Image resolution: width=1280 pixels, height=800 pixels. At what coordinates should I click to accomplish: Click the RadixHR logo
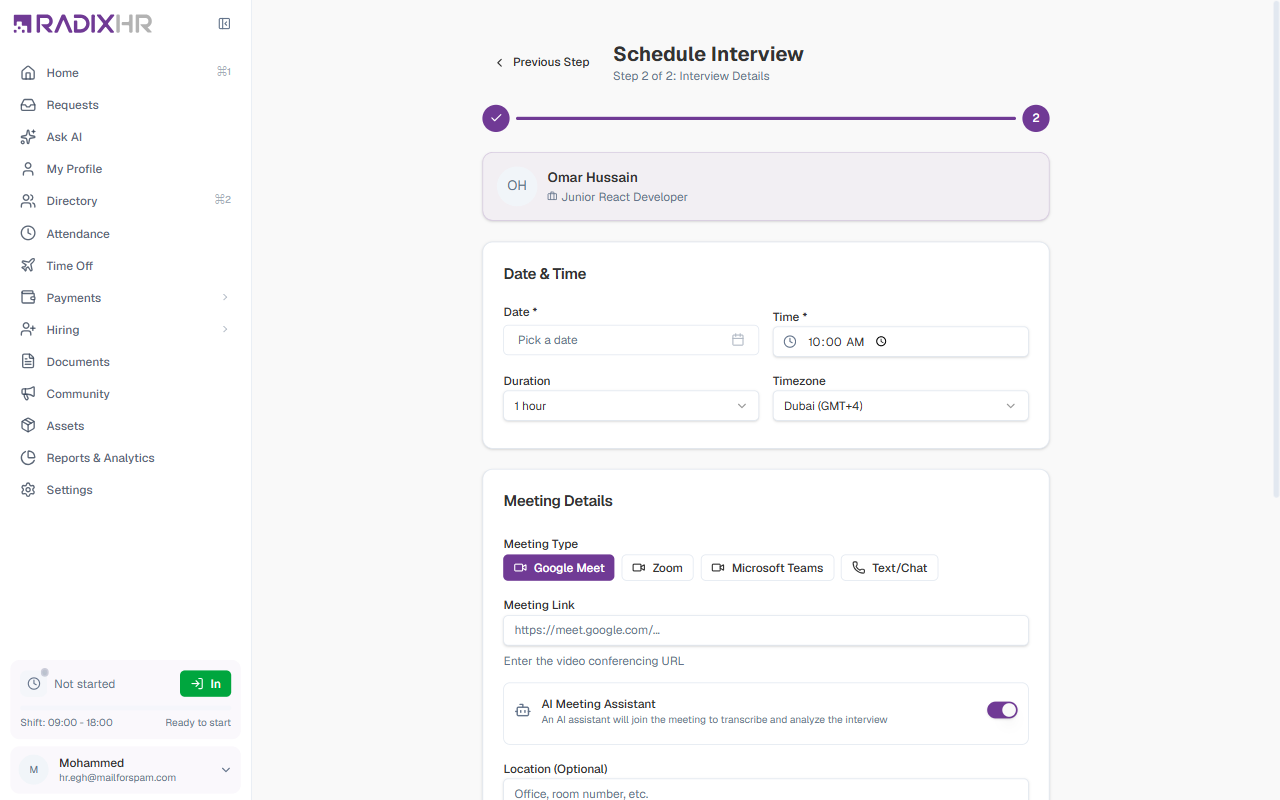point(83,24)
